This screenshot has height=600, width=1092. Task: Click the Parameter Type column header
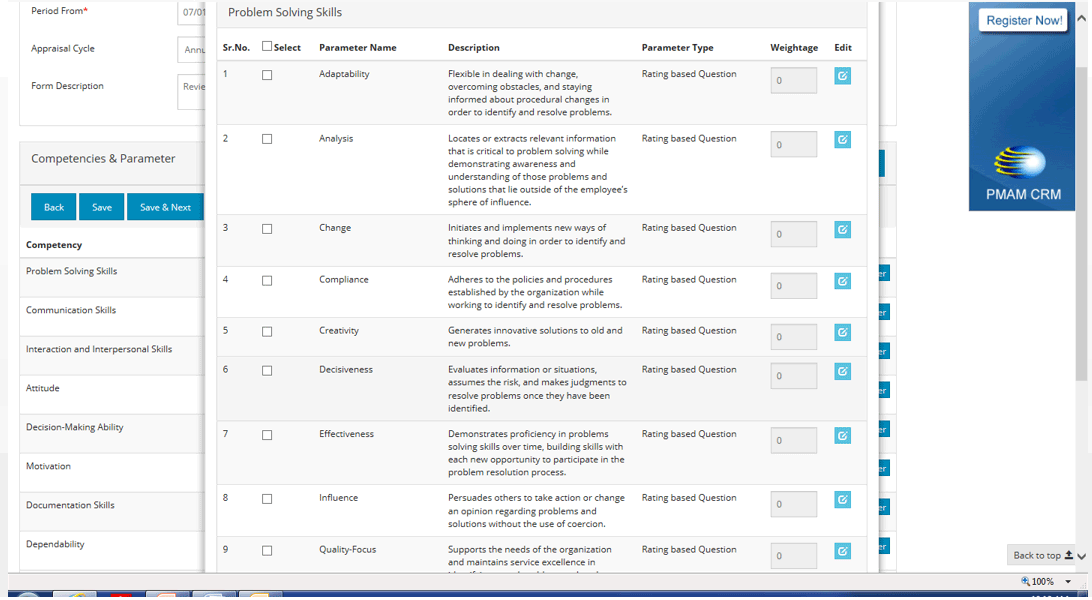click(677, 47)
